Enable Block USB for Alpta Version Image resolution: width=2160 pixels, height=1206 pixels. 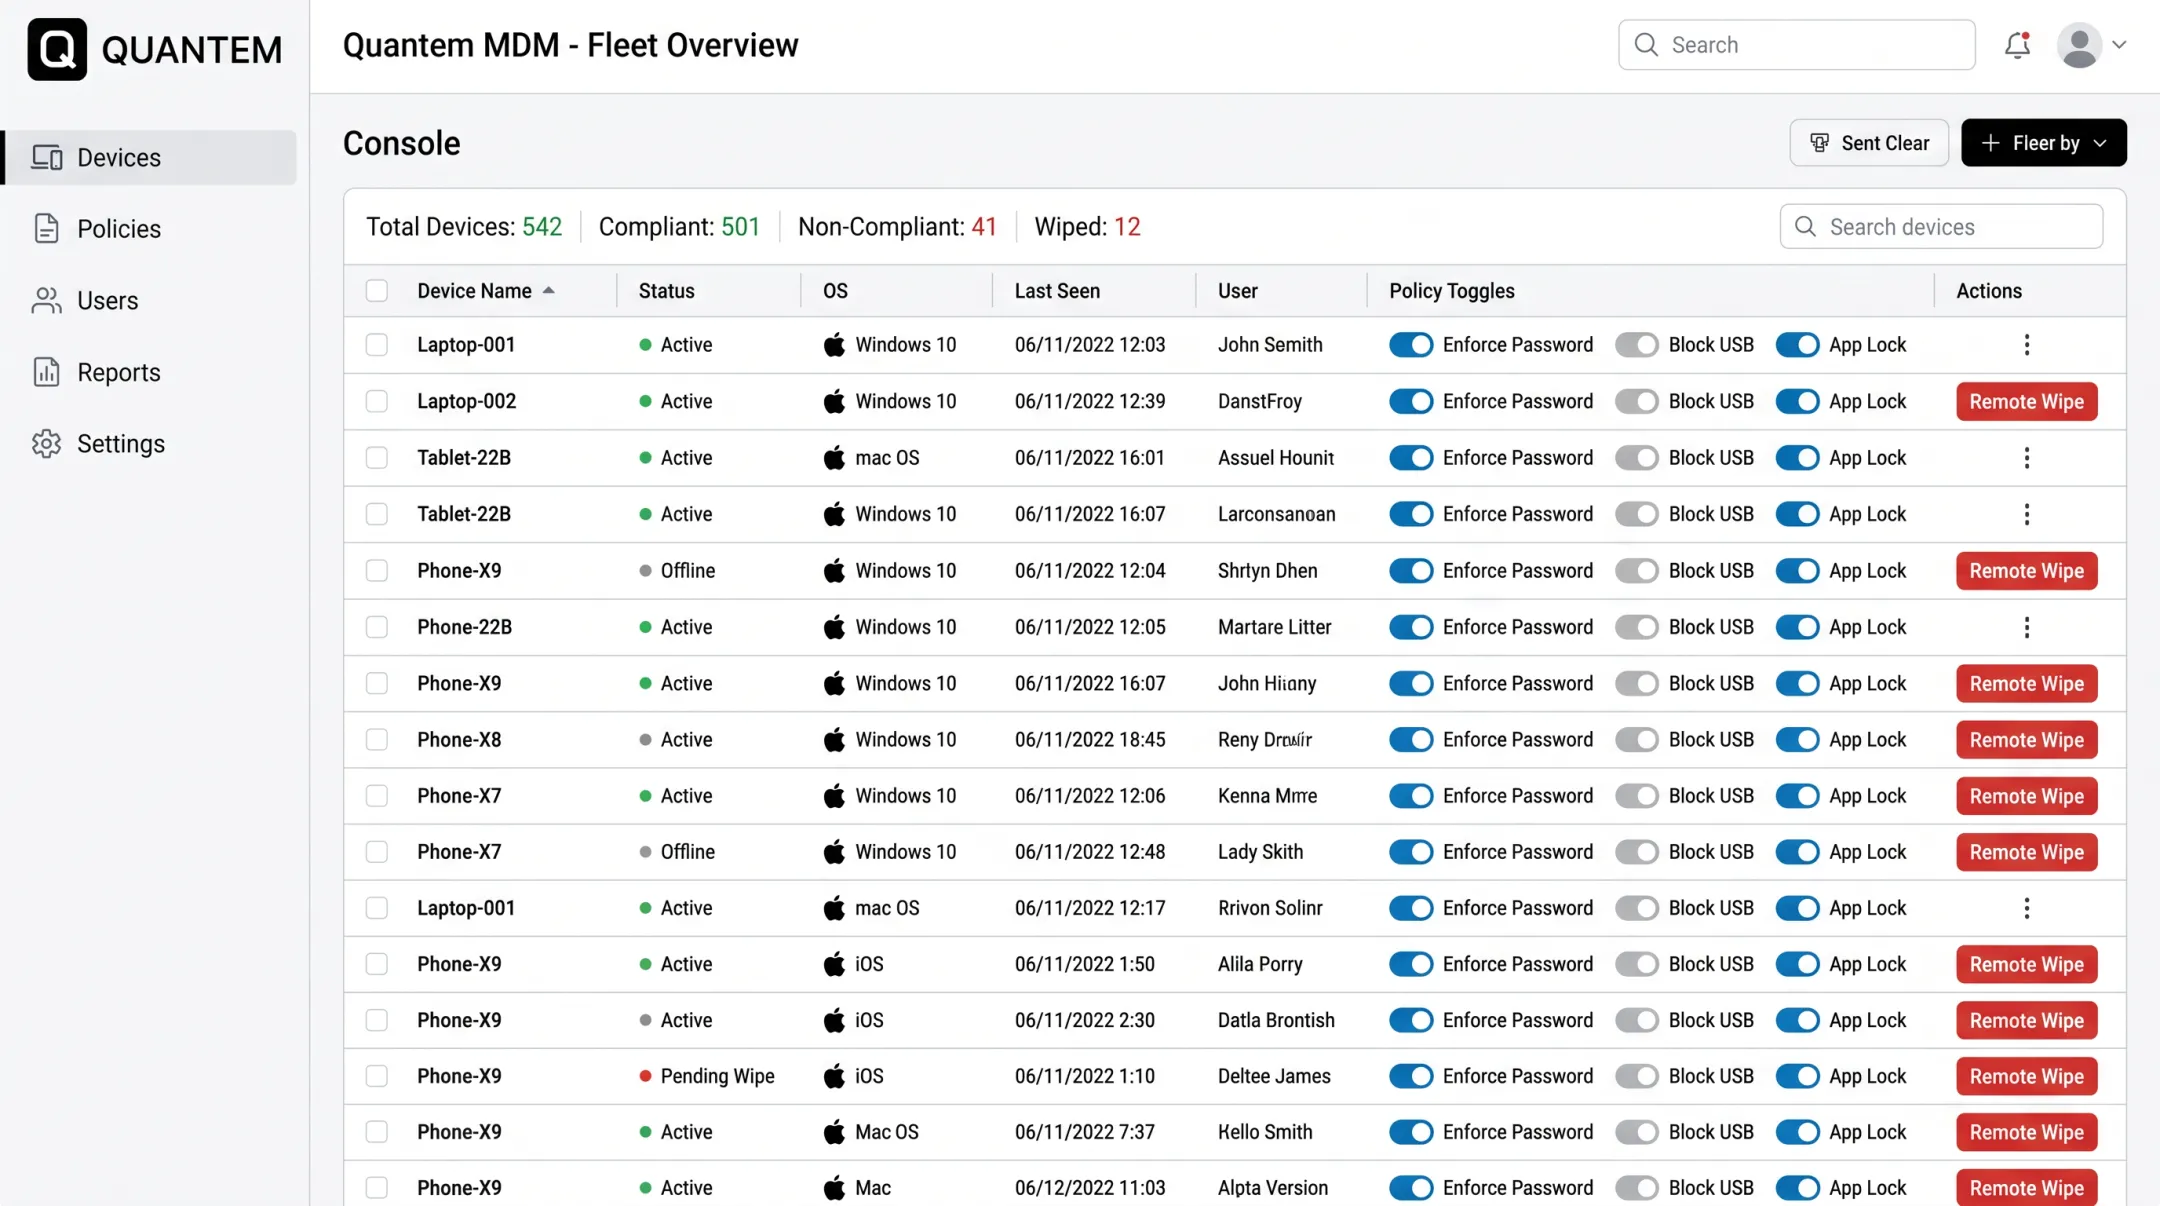tap(1637, 1188)
